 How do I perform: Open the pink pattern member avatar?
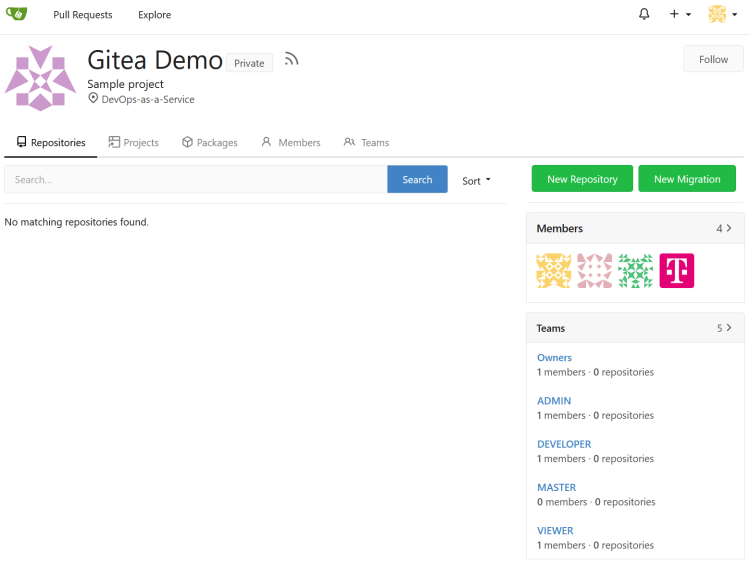click(x=595, y=270)
